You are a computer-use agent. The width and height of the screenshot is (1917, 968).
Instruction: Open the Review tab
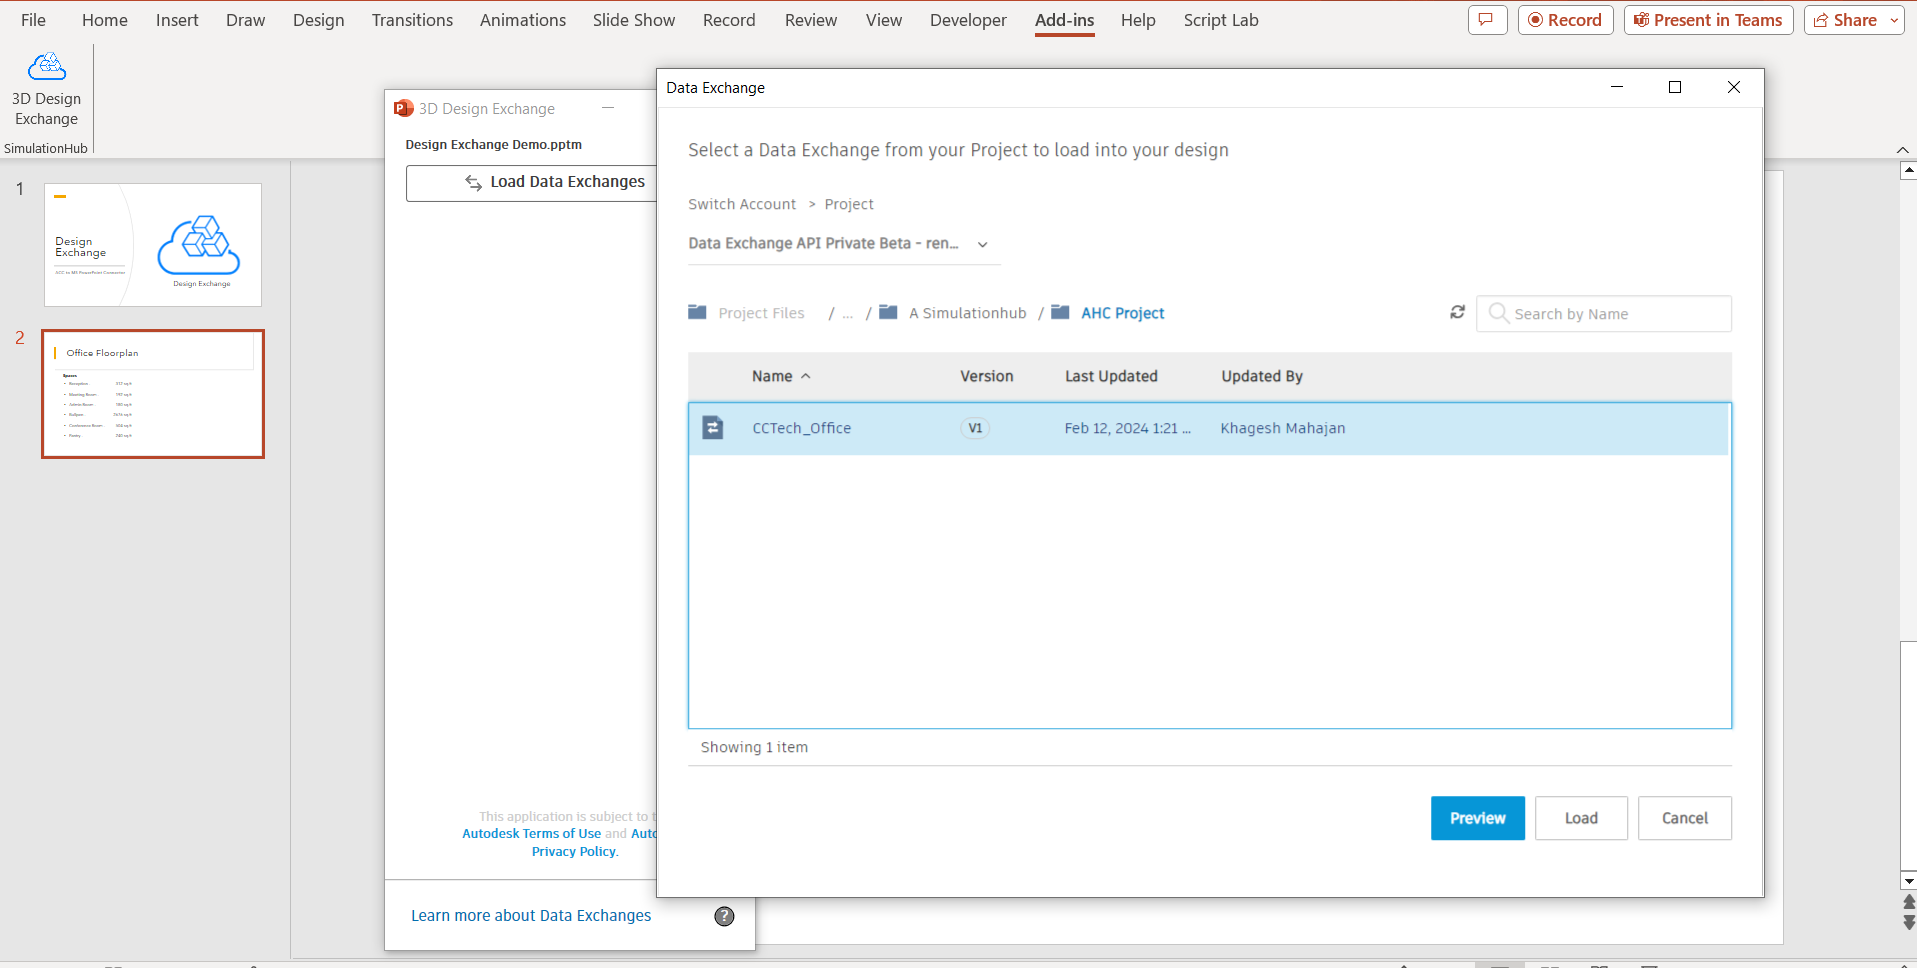pos(811,20)
